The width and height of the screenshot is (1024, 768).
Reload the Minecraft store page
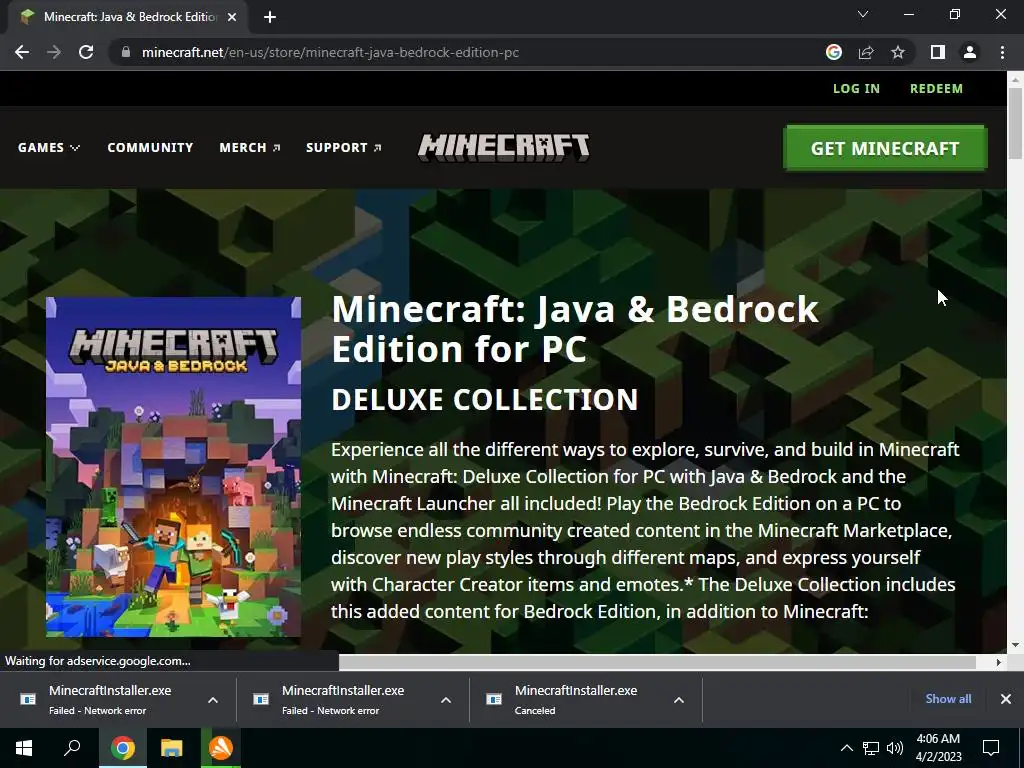tap(86, 52)
